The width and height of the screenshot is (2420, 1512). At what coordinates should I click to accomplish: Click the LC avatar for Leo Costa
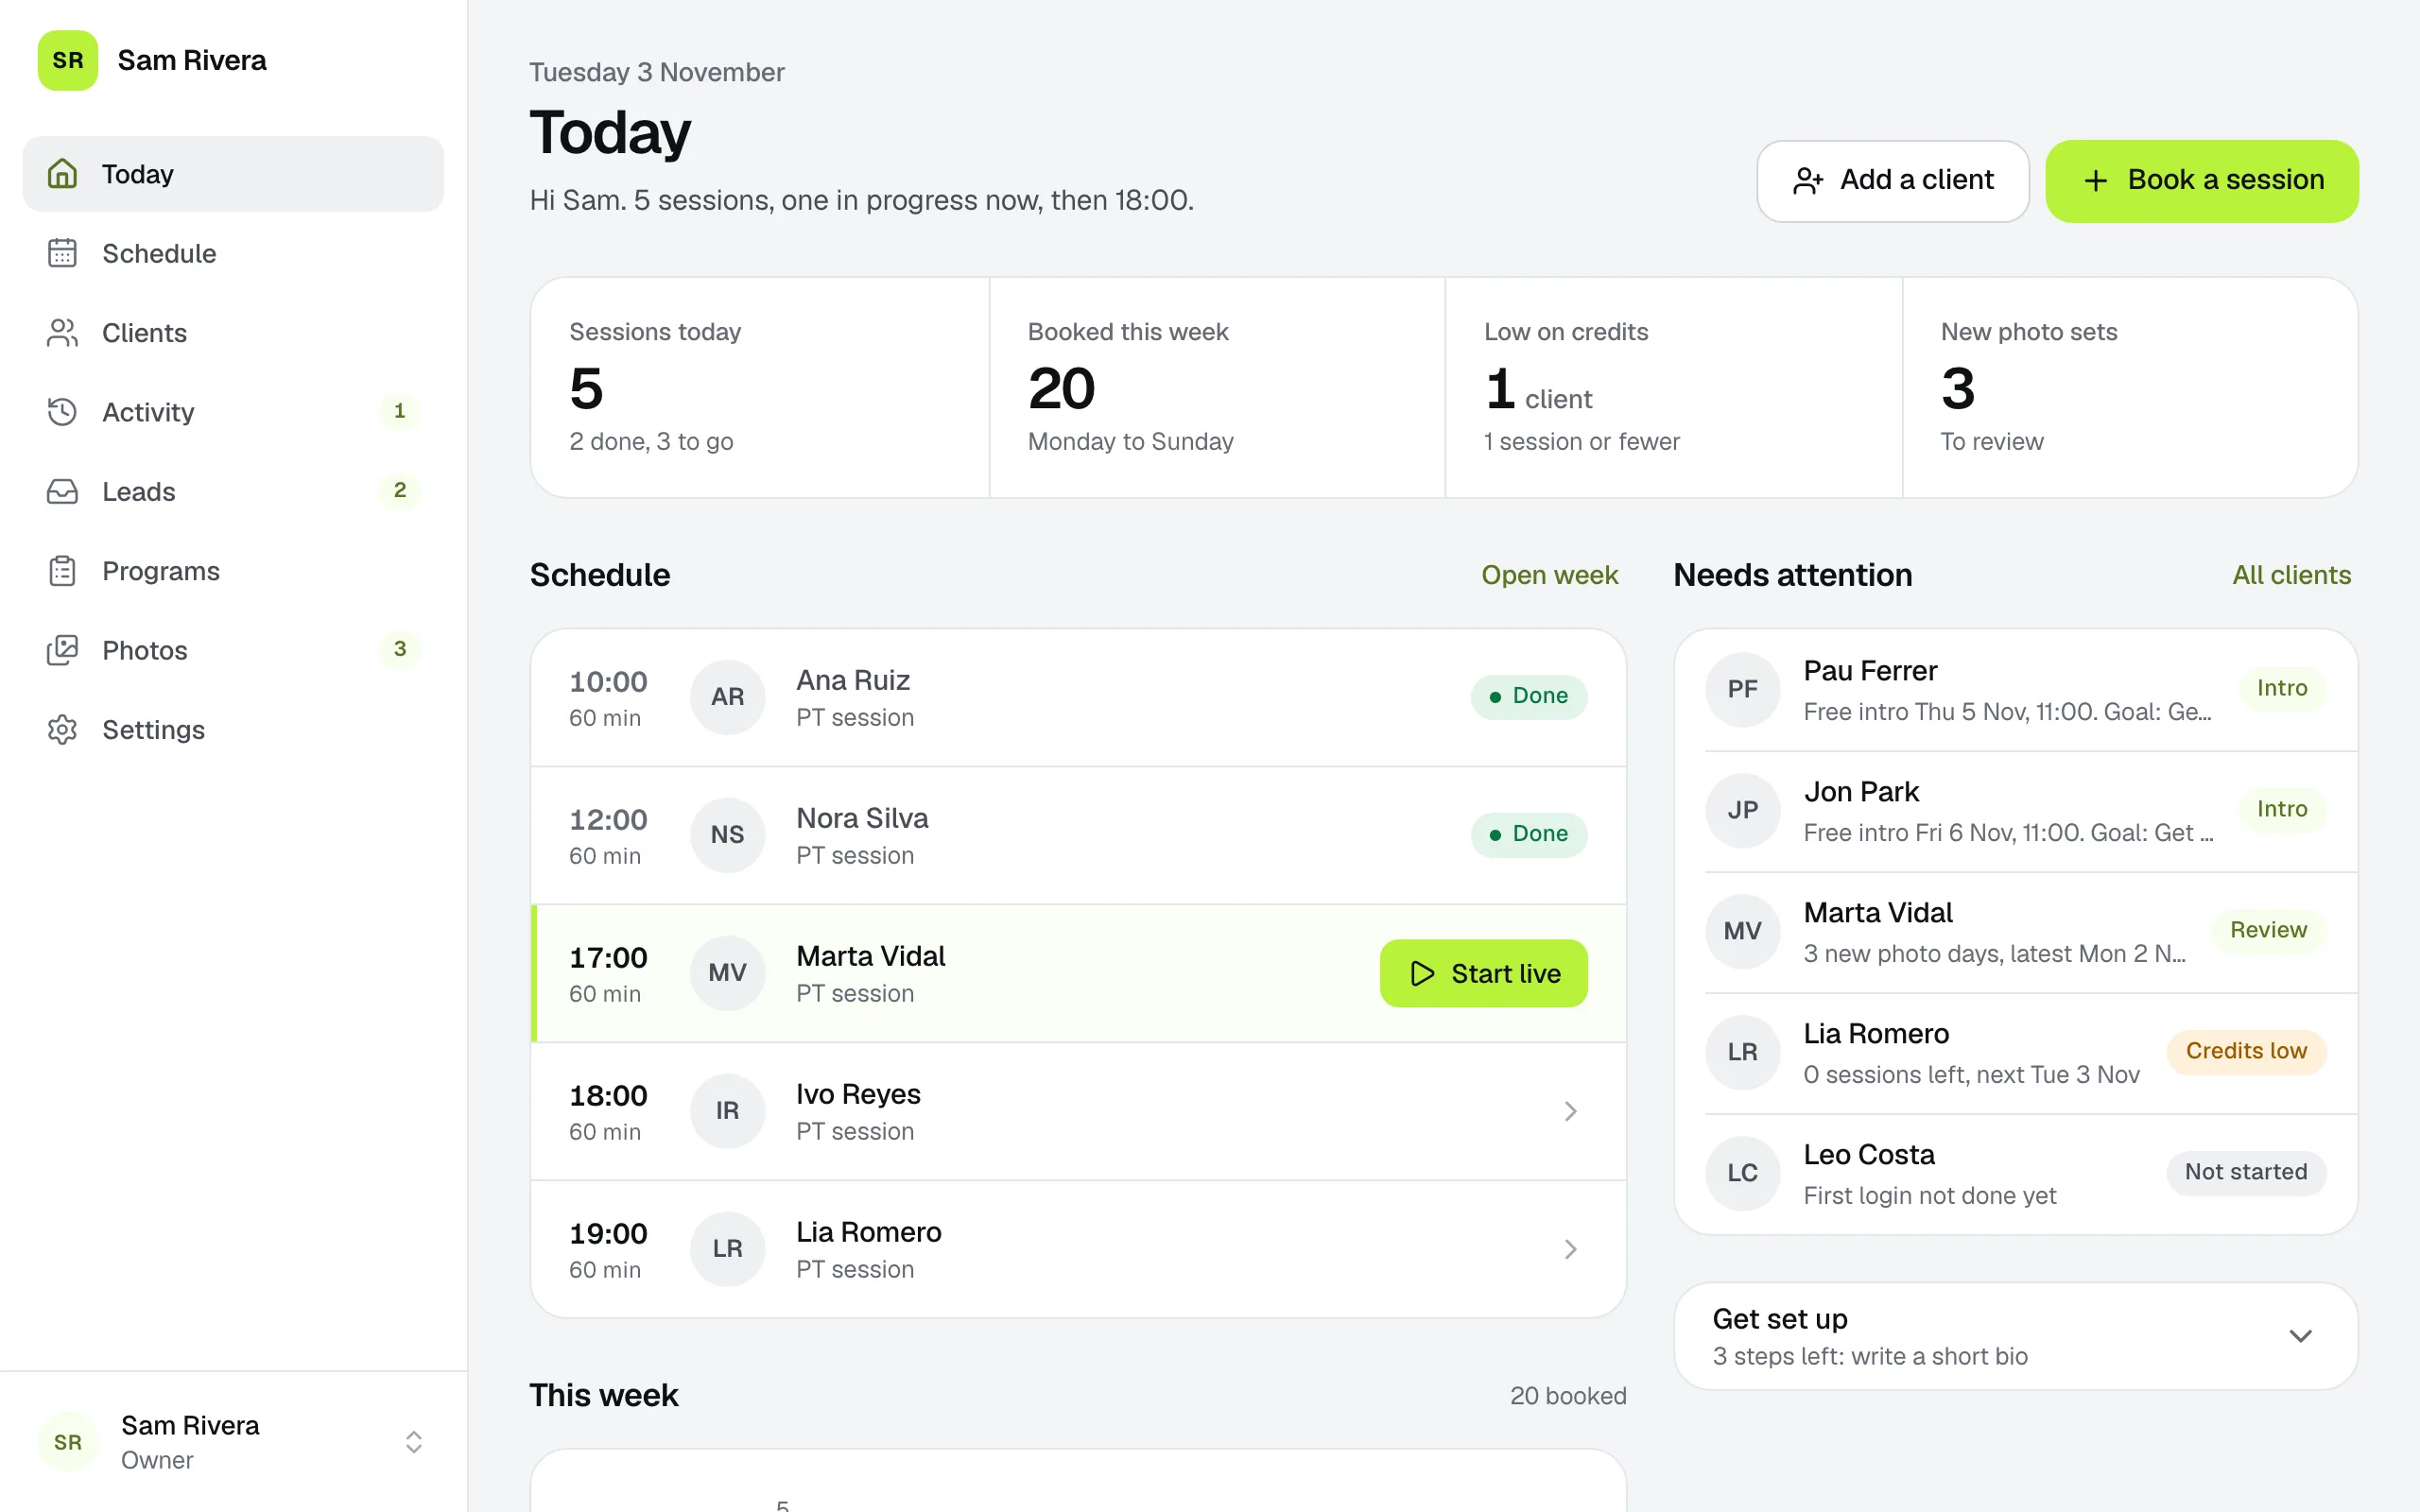(1742, 1173)
